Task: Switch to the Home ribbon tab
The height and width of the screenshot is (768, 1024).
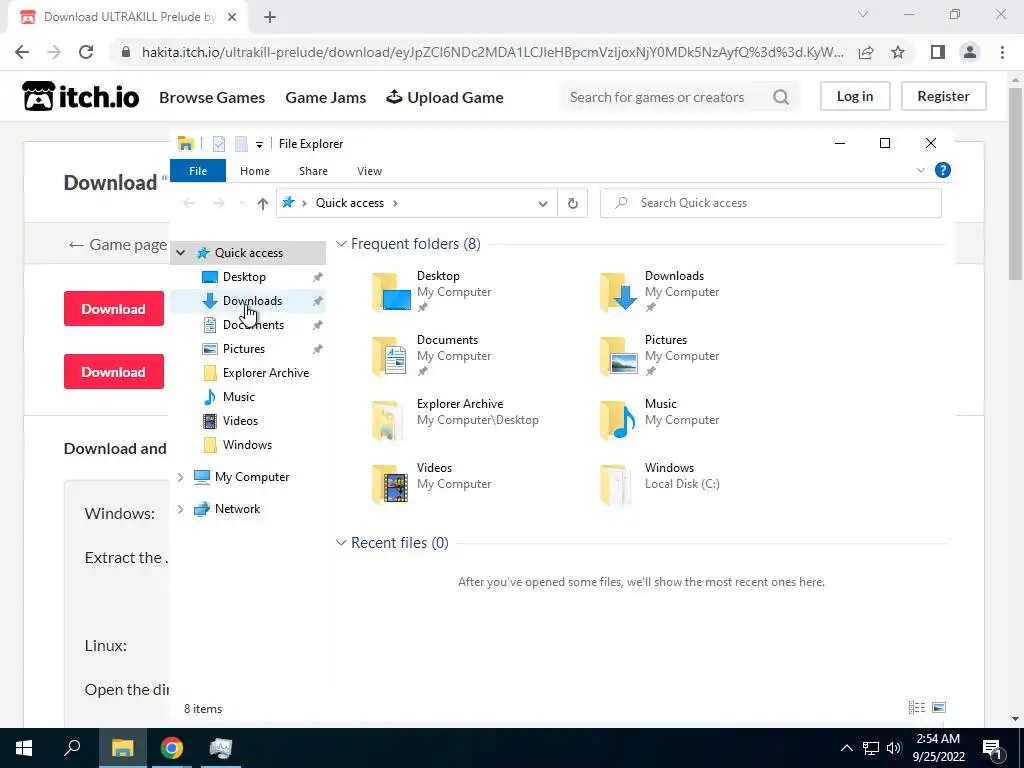Action: 255,171
